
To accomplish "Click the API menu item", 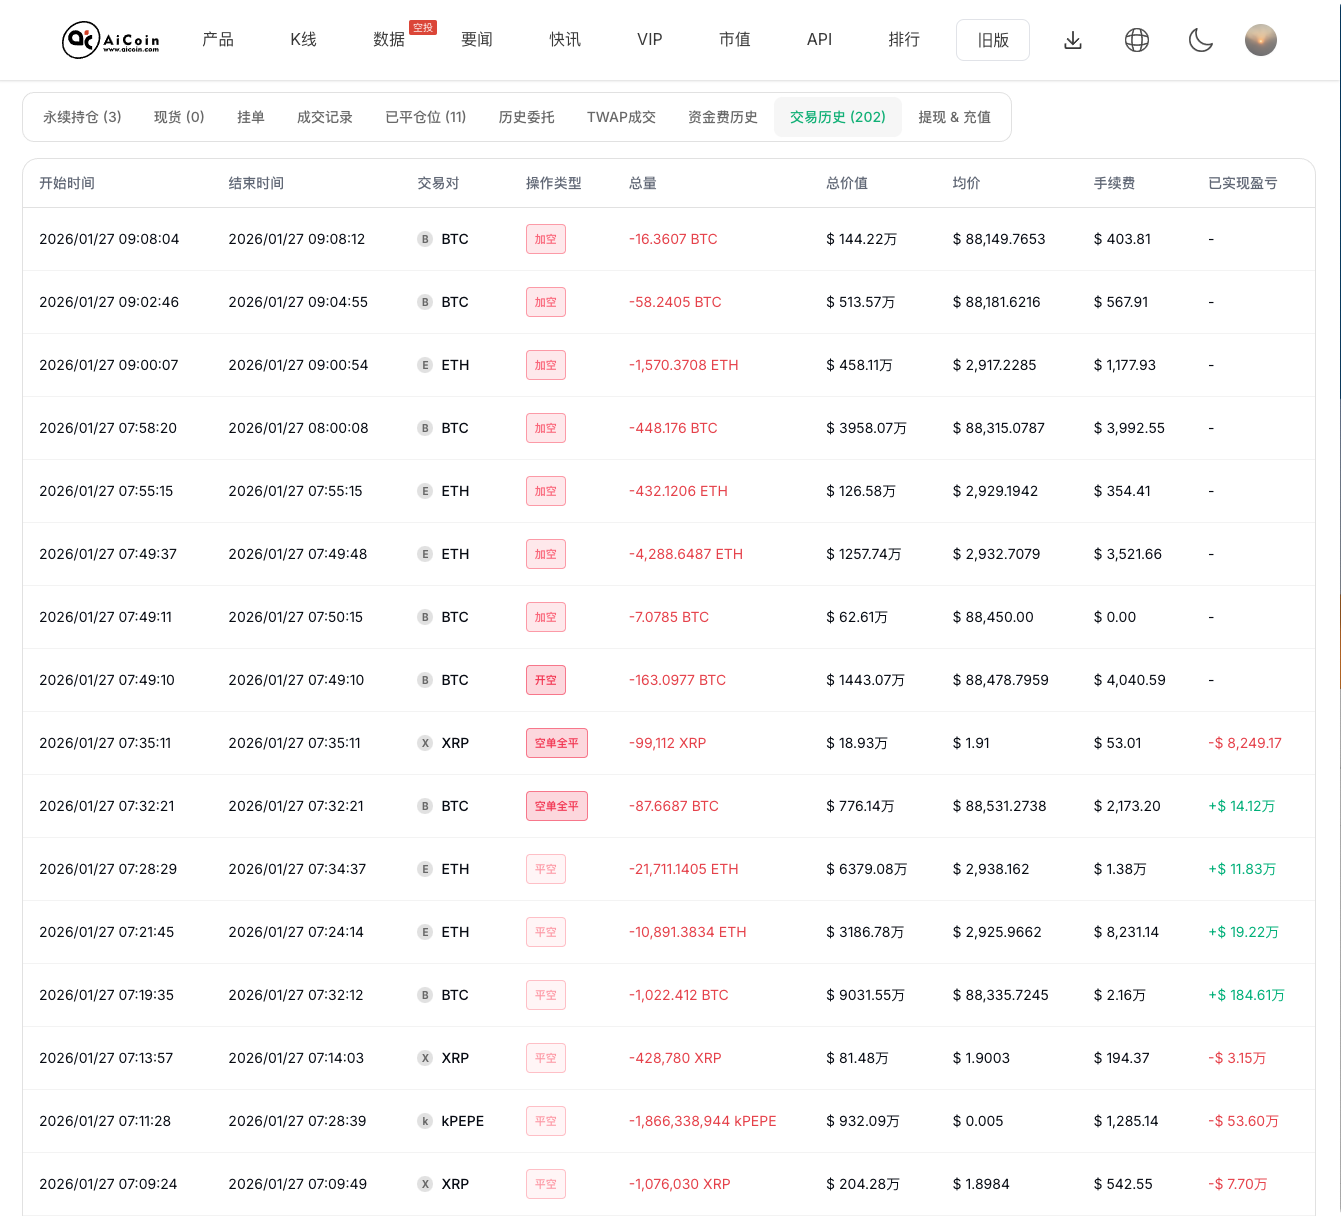I will 819,40.
